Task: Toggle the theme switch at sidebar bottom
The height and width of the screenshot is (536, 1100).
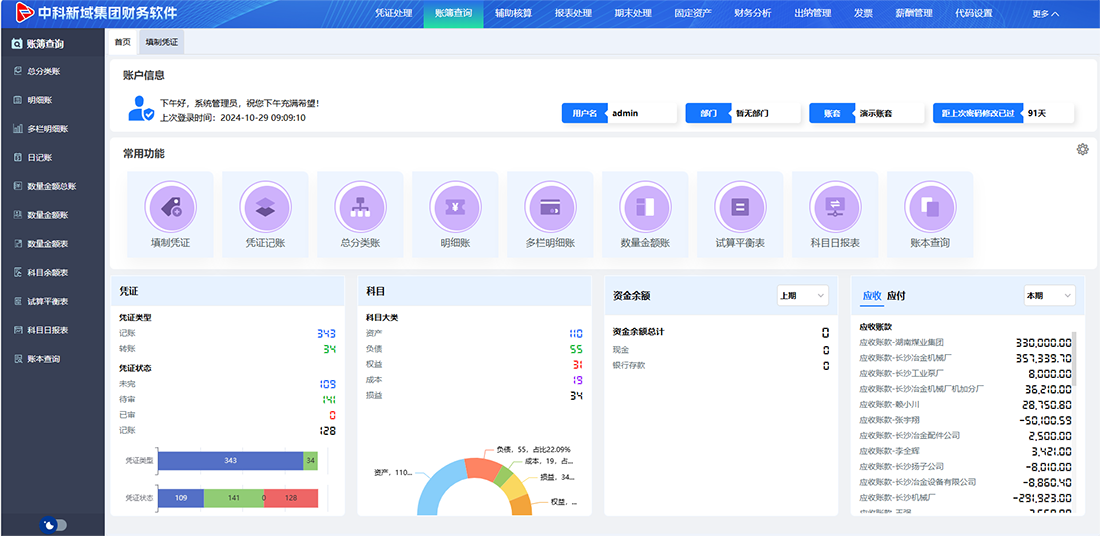Action: (53, 525)
